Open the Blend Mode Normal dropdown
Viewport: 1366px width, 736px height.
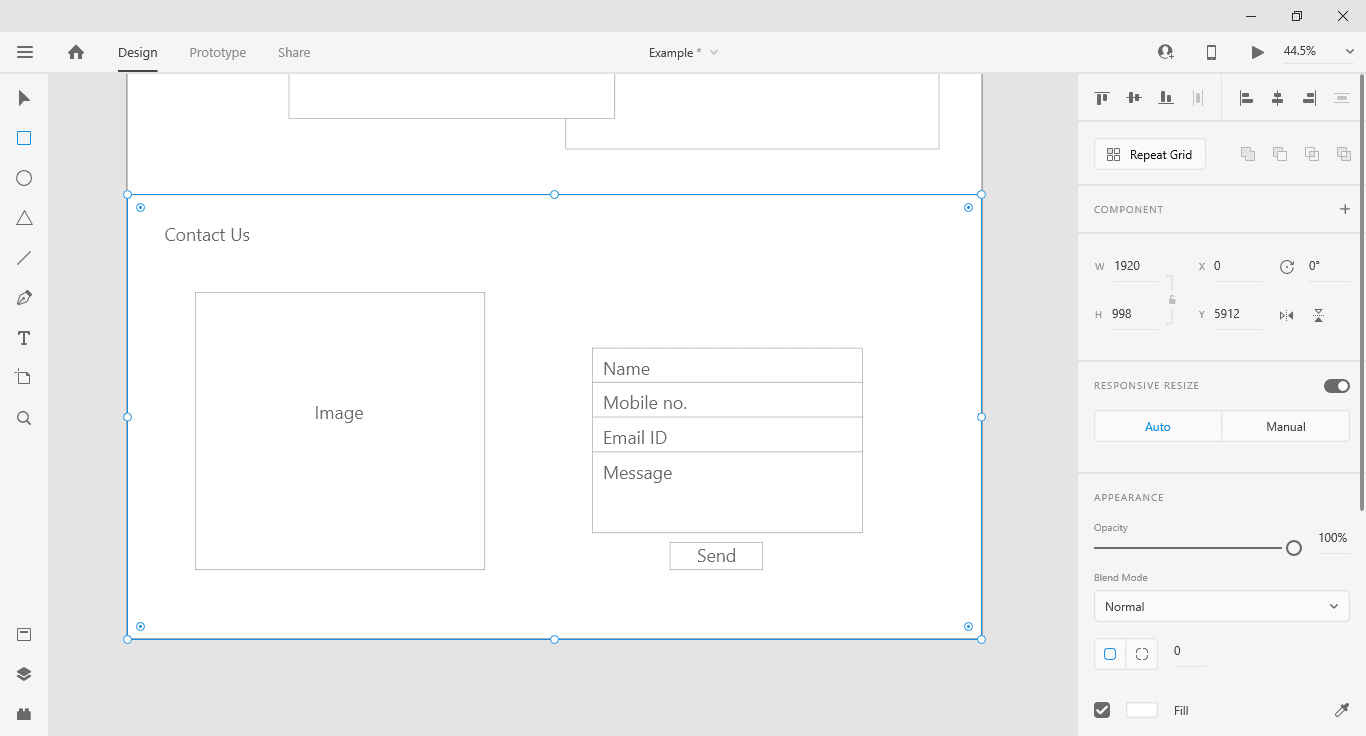point(1222,606)
